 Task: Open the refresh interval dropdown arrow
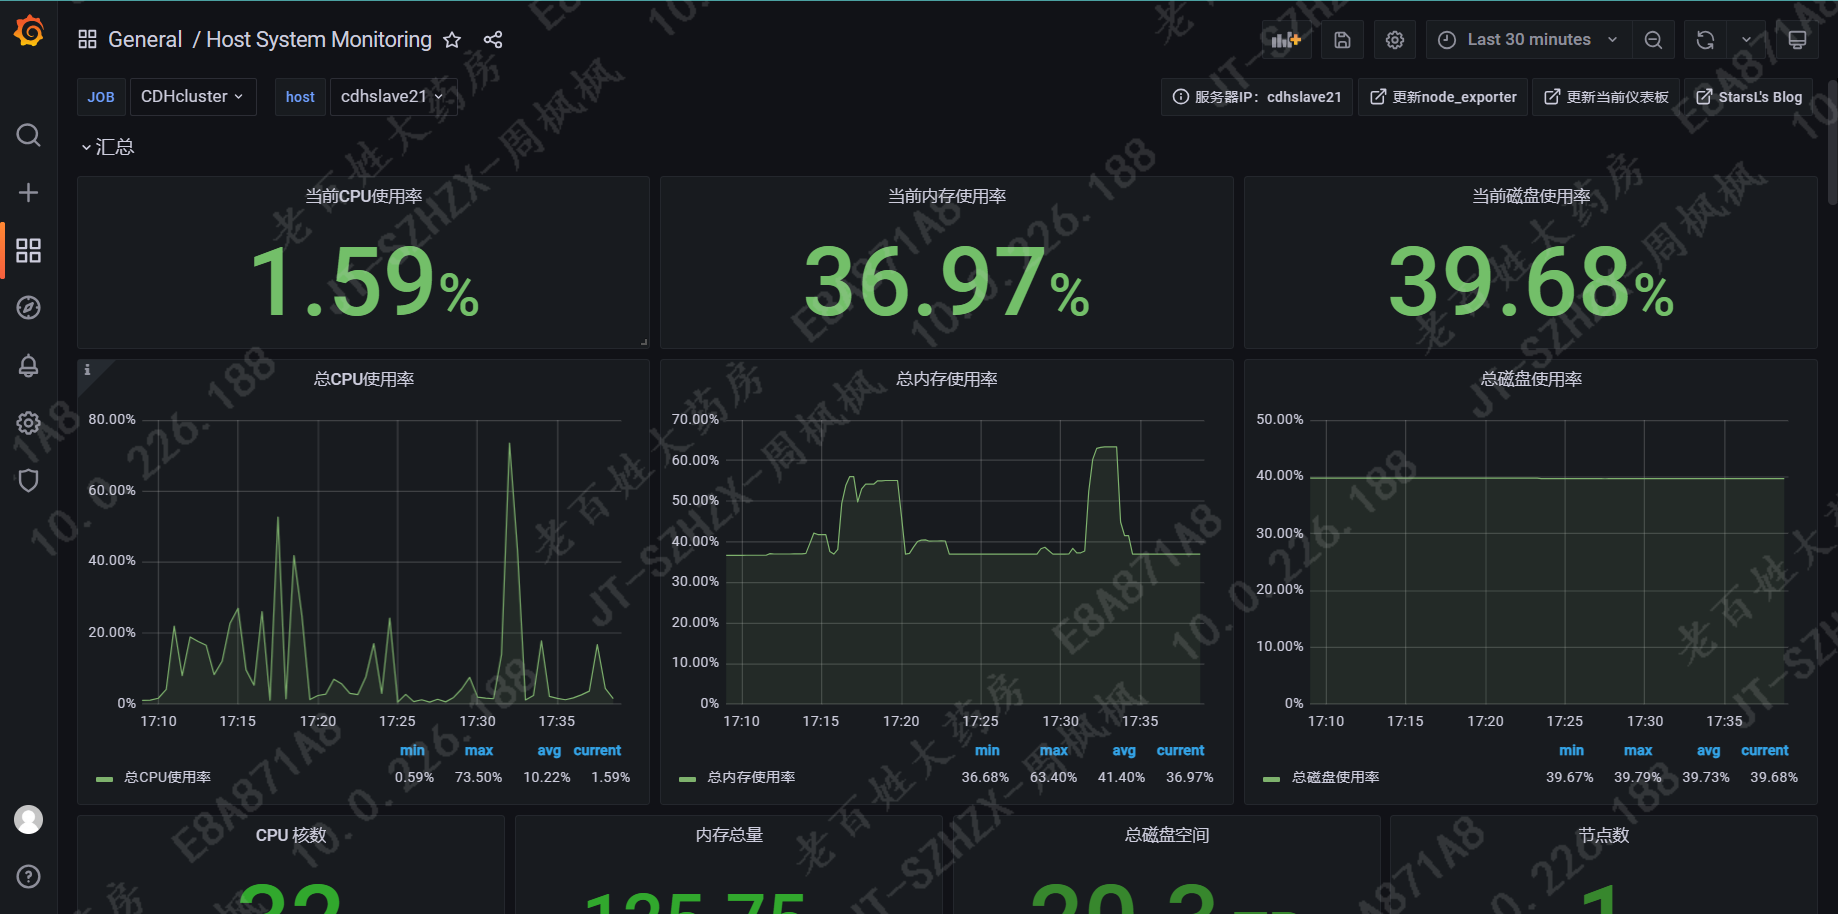point(1747,40)
